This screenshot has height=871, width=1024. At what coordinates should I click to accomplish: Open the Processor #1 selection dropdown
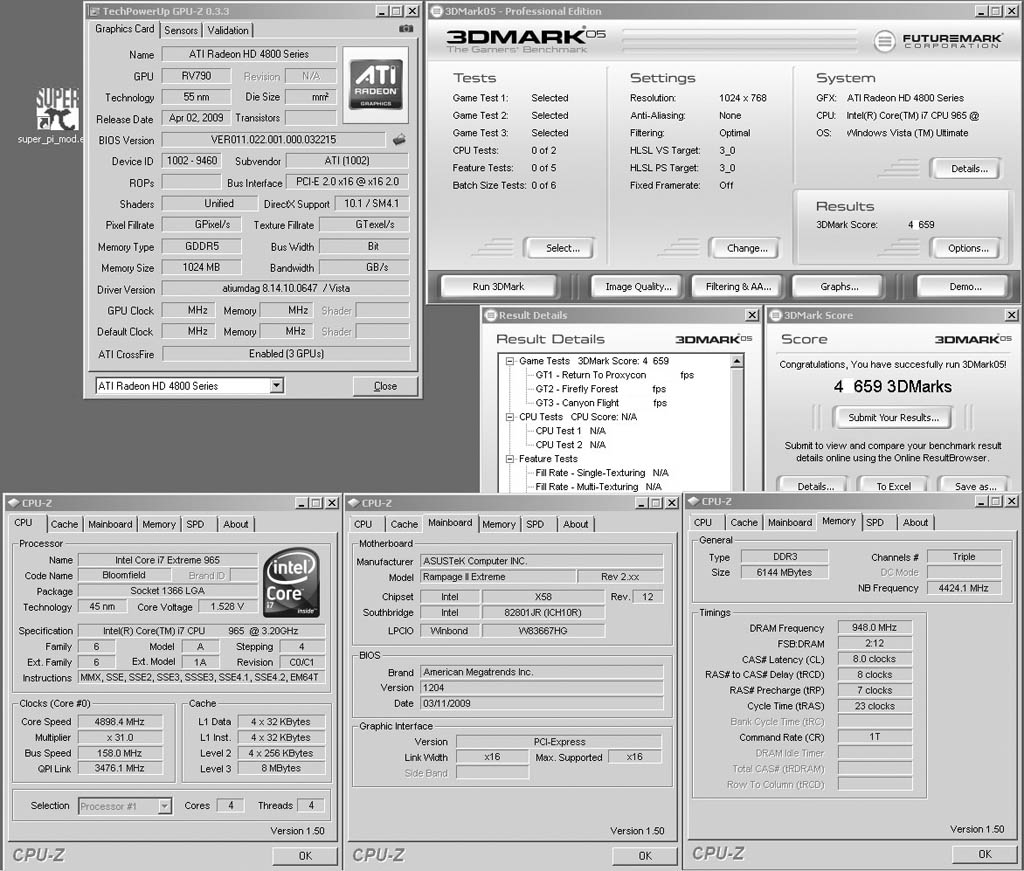click(x=165, y=806)
